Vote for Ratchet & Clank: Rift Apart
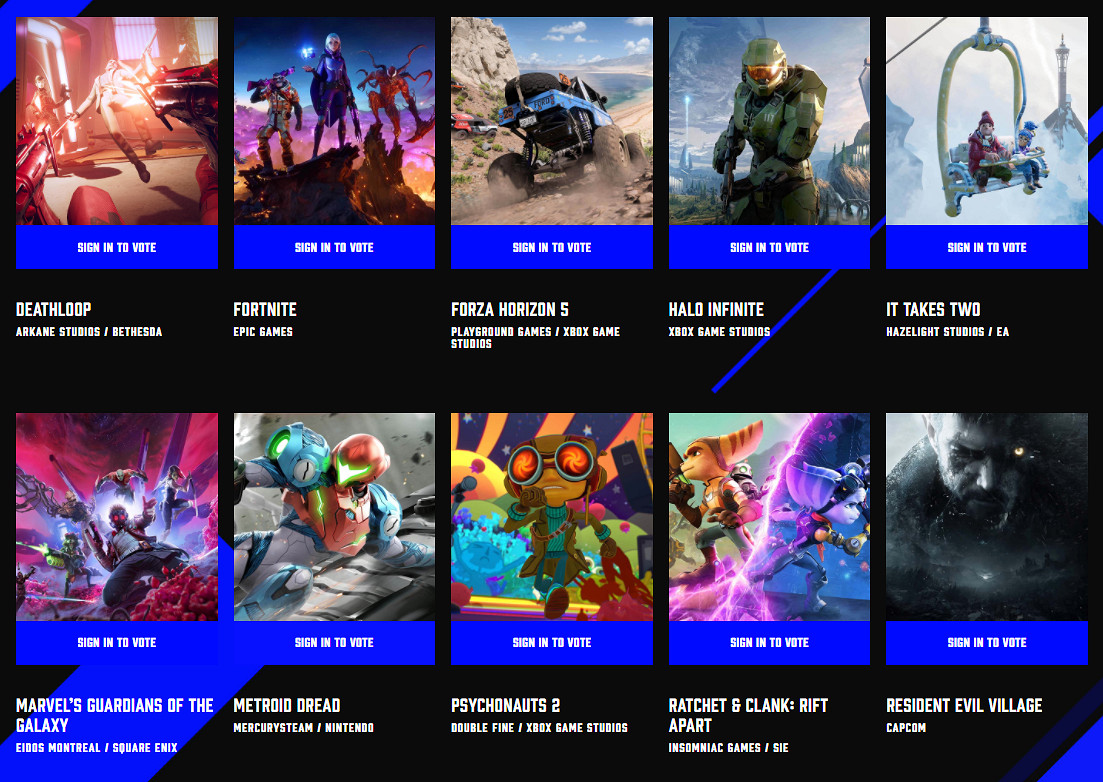 770,642
